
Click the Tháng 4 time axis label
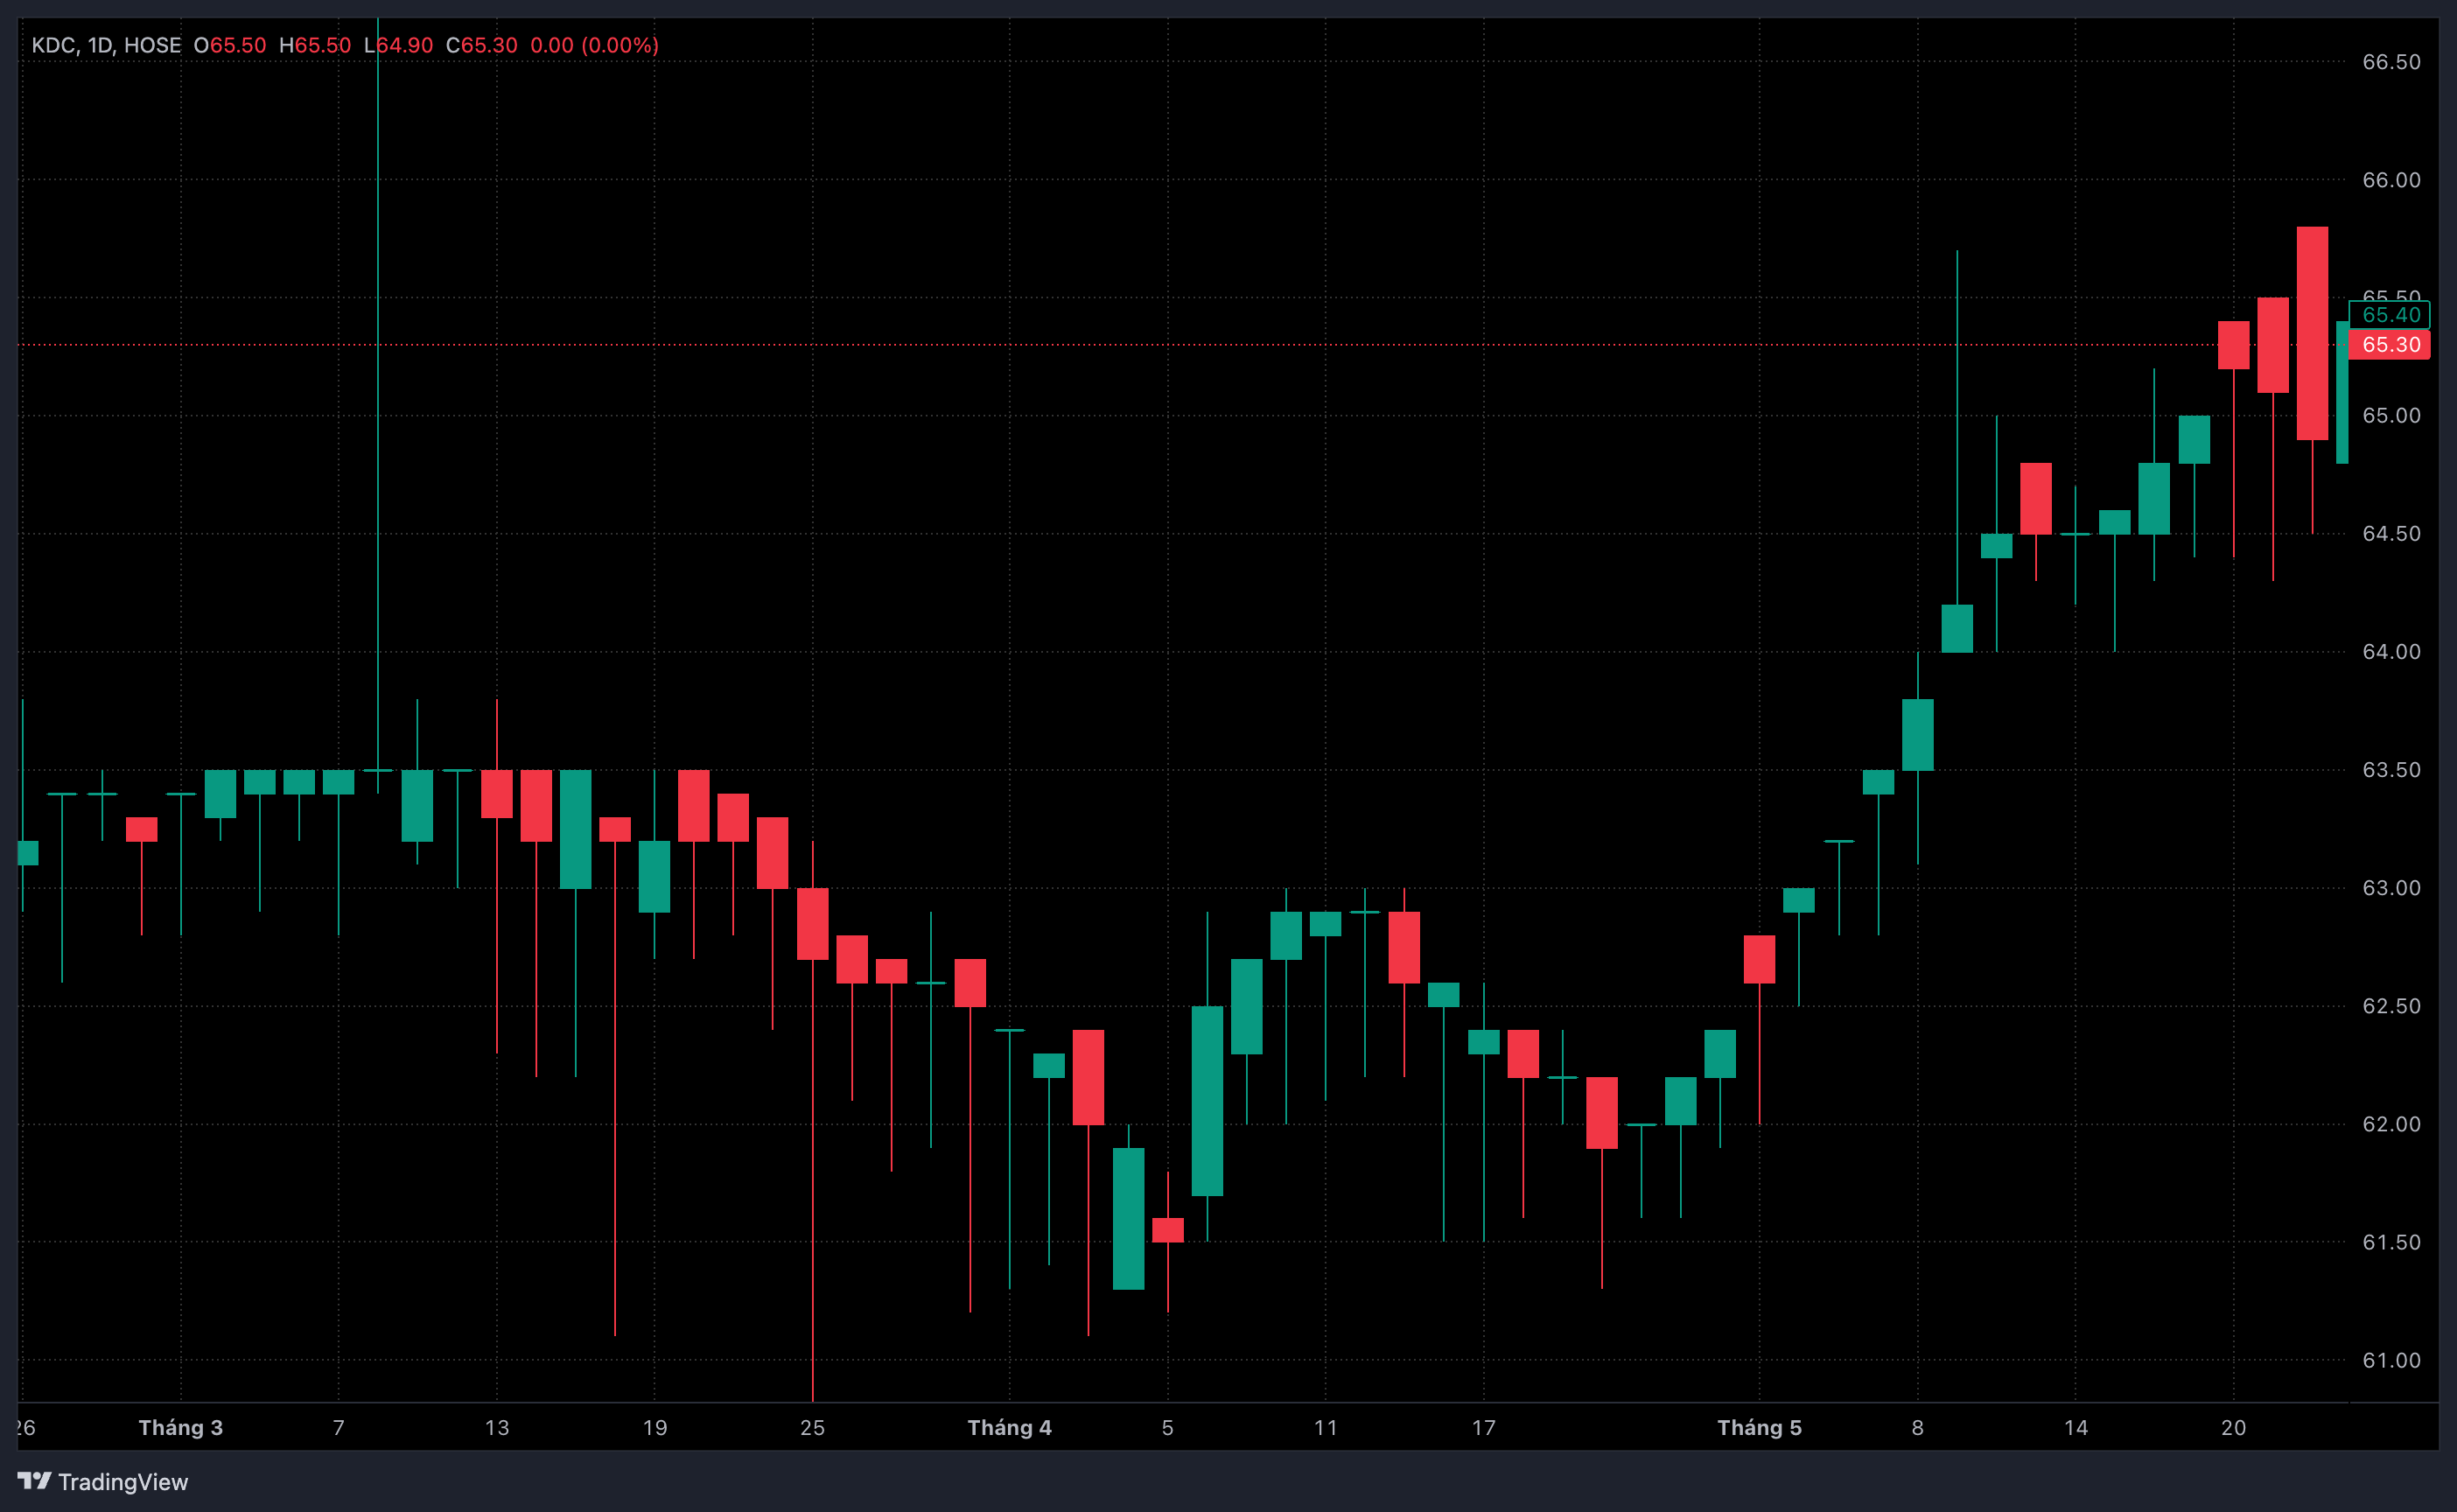click(x=1010, y=1427)
